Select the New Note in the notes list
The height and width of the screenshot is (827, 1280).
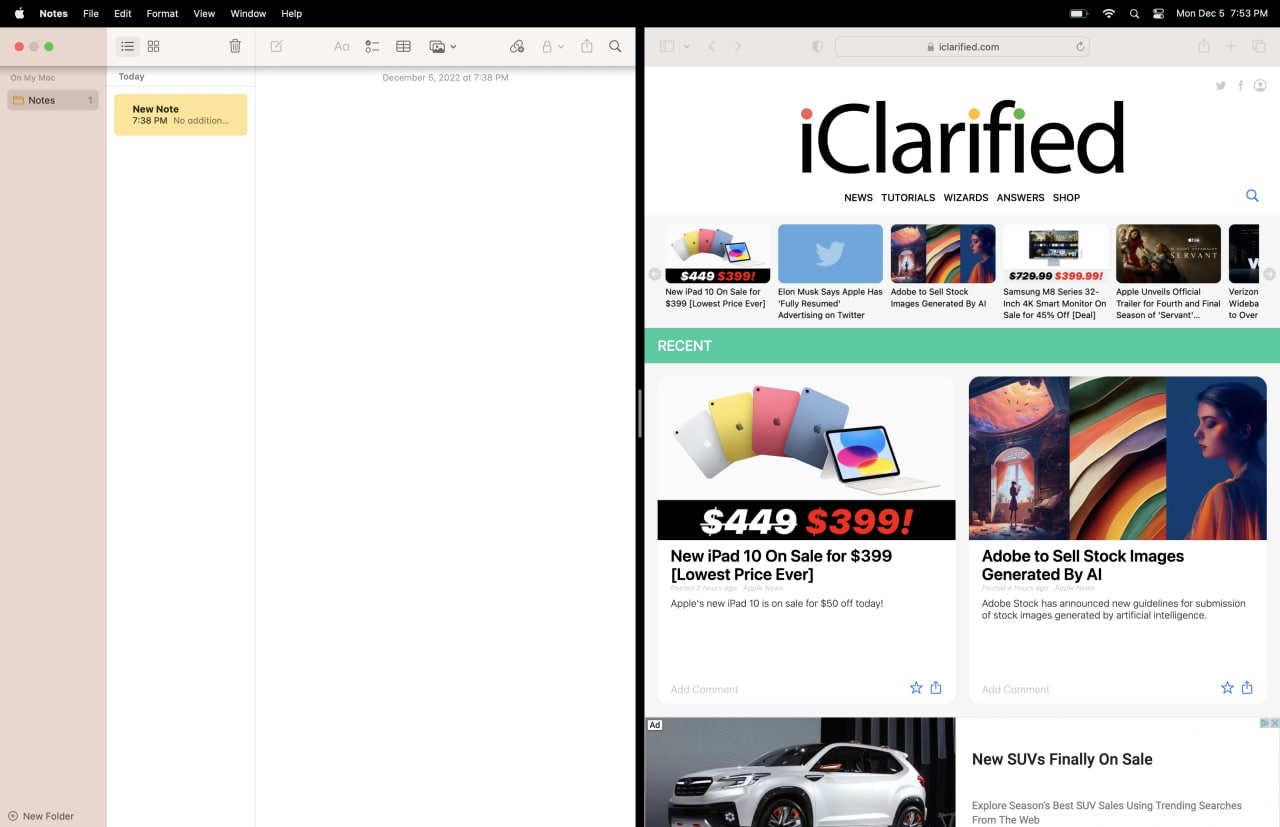[180, 114]
